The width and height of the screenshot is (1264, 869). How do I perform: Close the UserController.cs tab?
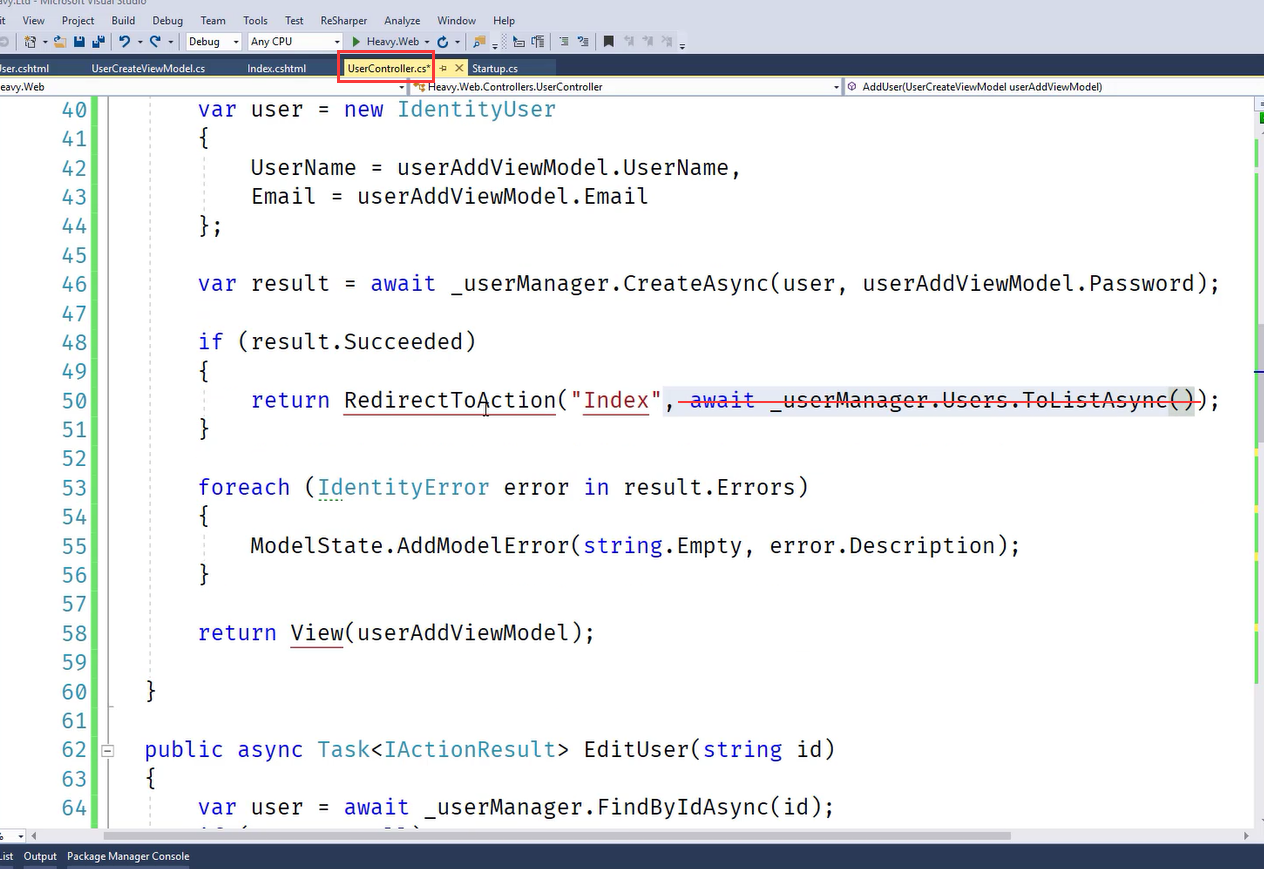point(459,68)
